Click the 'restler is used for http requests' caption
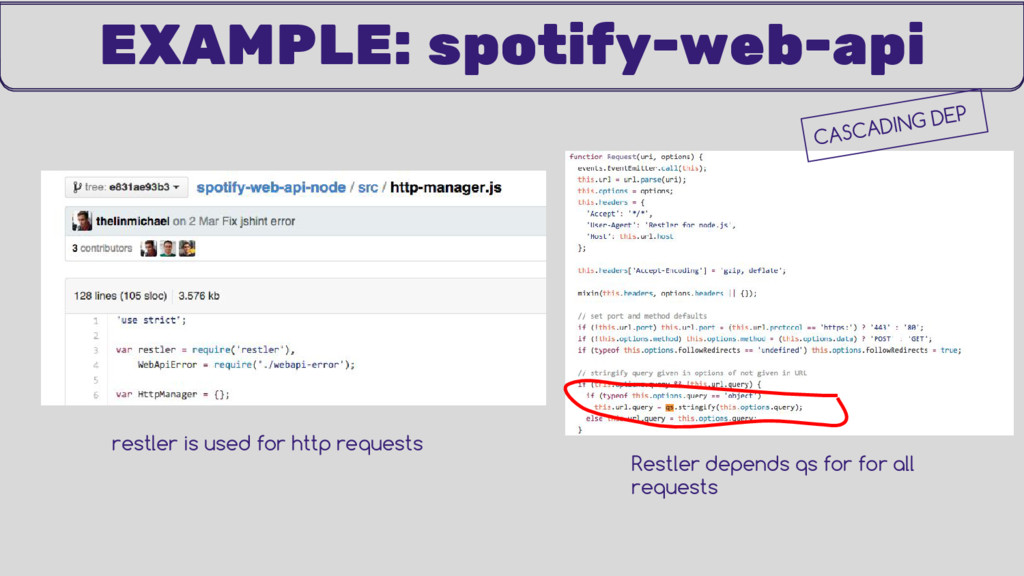The height and width of the screenshot is (576, 1024). tap(267, 443)
